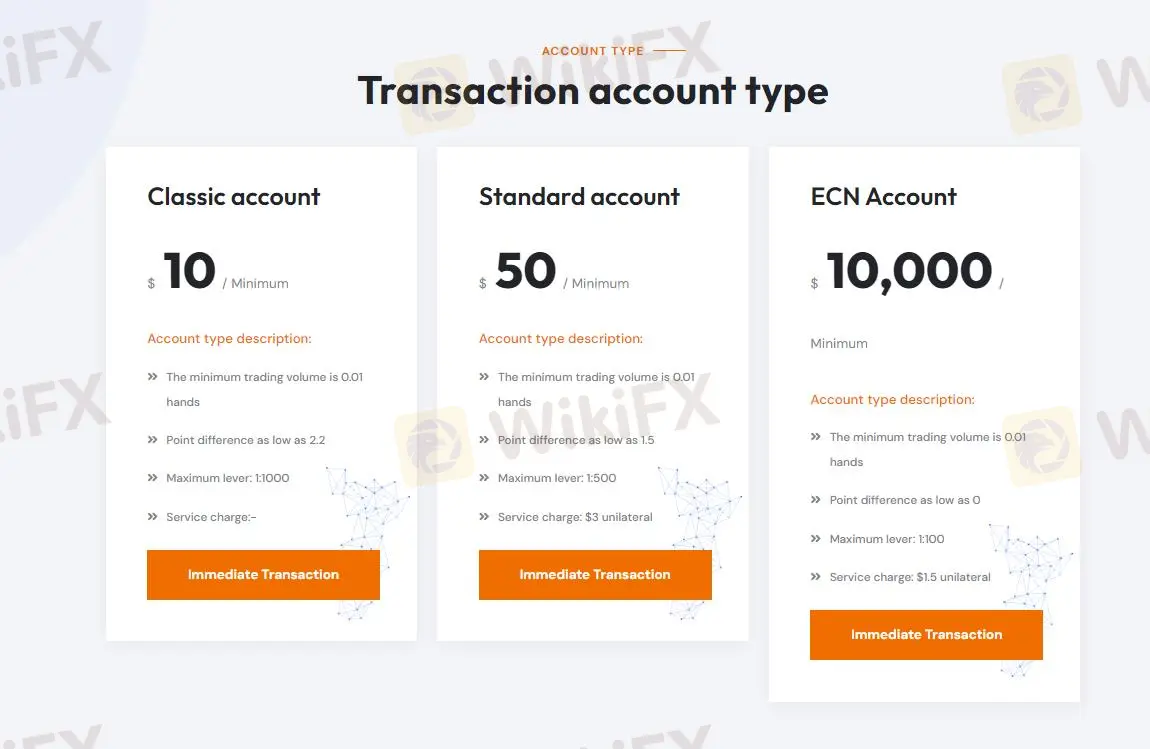The height and width of the screenshot is (749, 1150).
Task: Select the 'Classic account' card title
Action: pos(234,197)
